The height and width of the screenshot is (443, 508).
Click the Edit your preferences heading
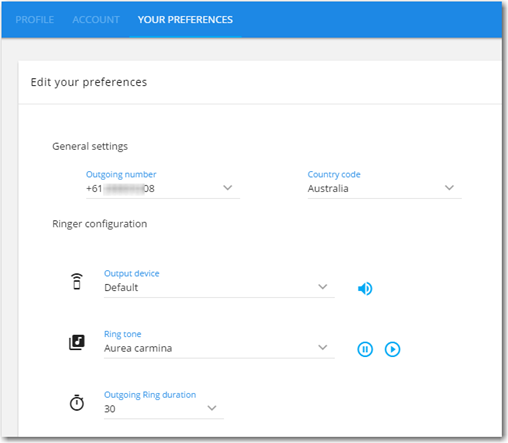[x=89, y=82]
